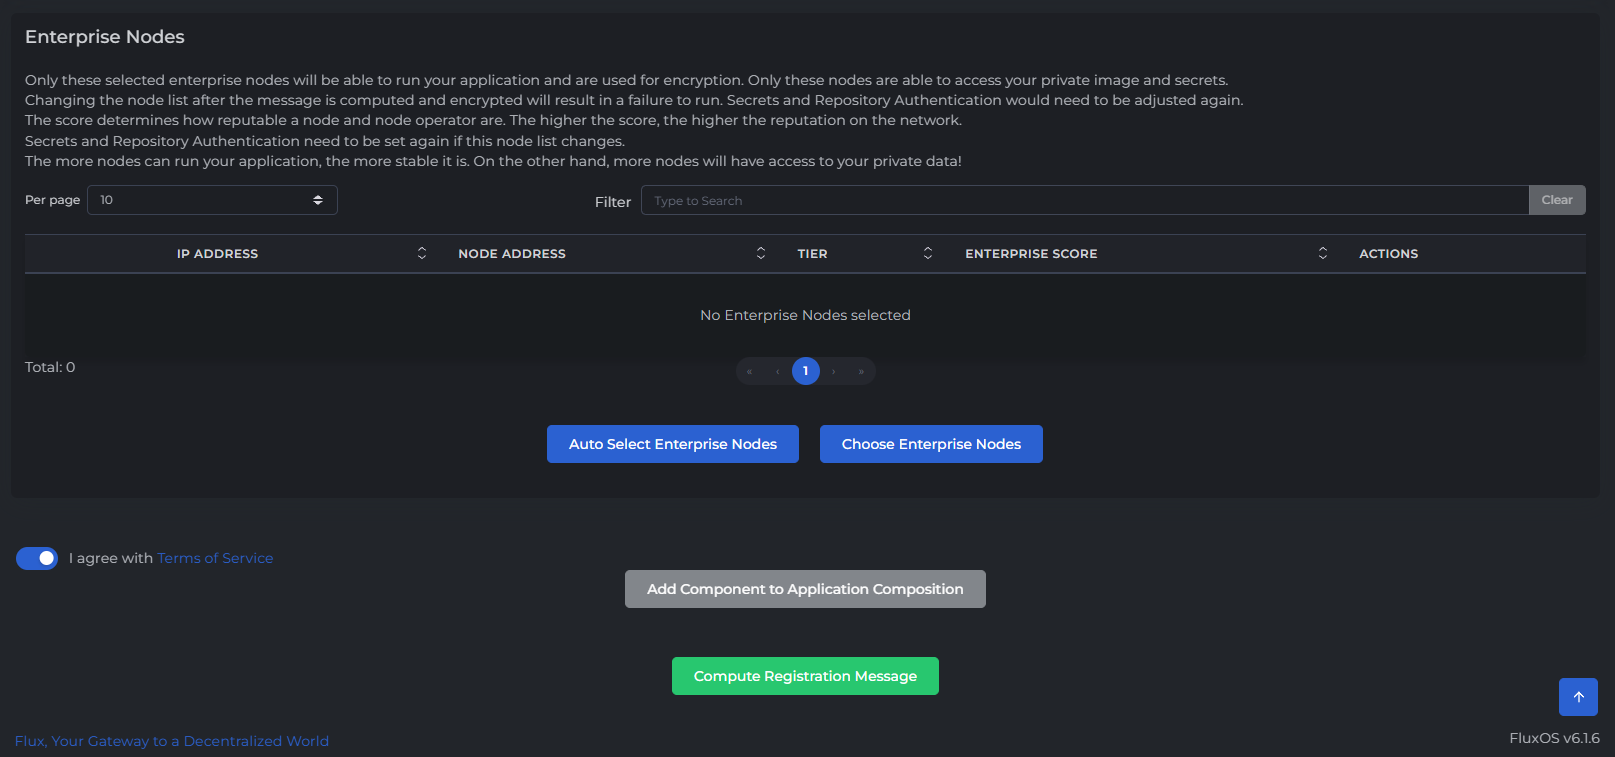Image resolution: width=1615 pixels, height=757 pixels.
Task: Sort table by Node Address column
Action: point(512,254)
